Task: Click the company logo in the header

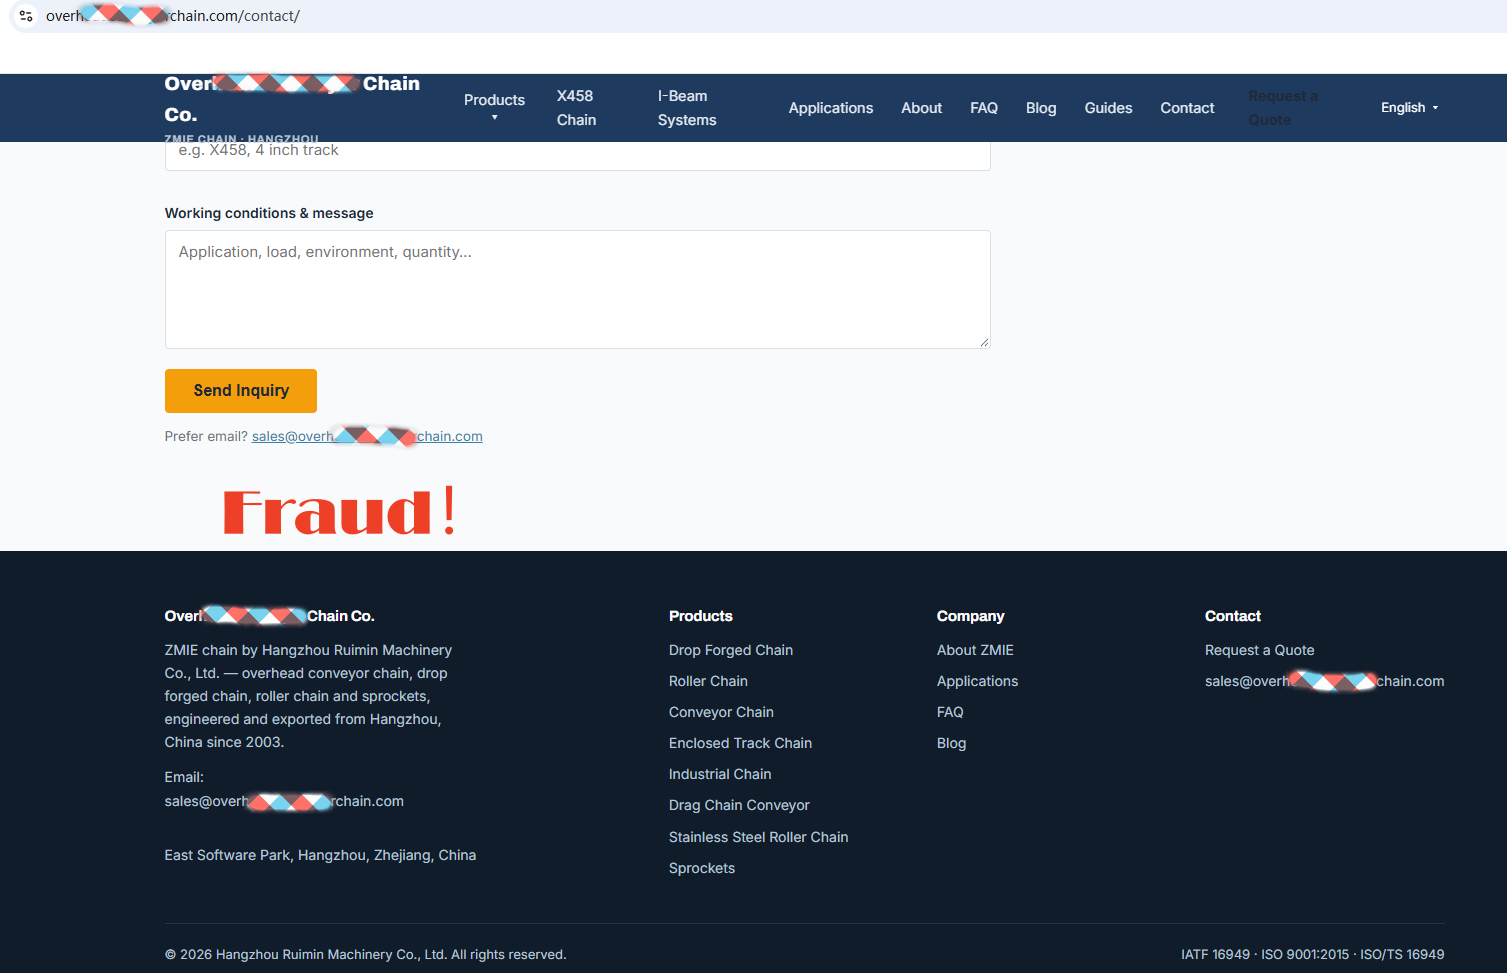Action: pyautogui.click(x=292, y=108)
